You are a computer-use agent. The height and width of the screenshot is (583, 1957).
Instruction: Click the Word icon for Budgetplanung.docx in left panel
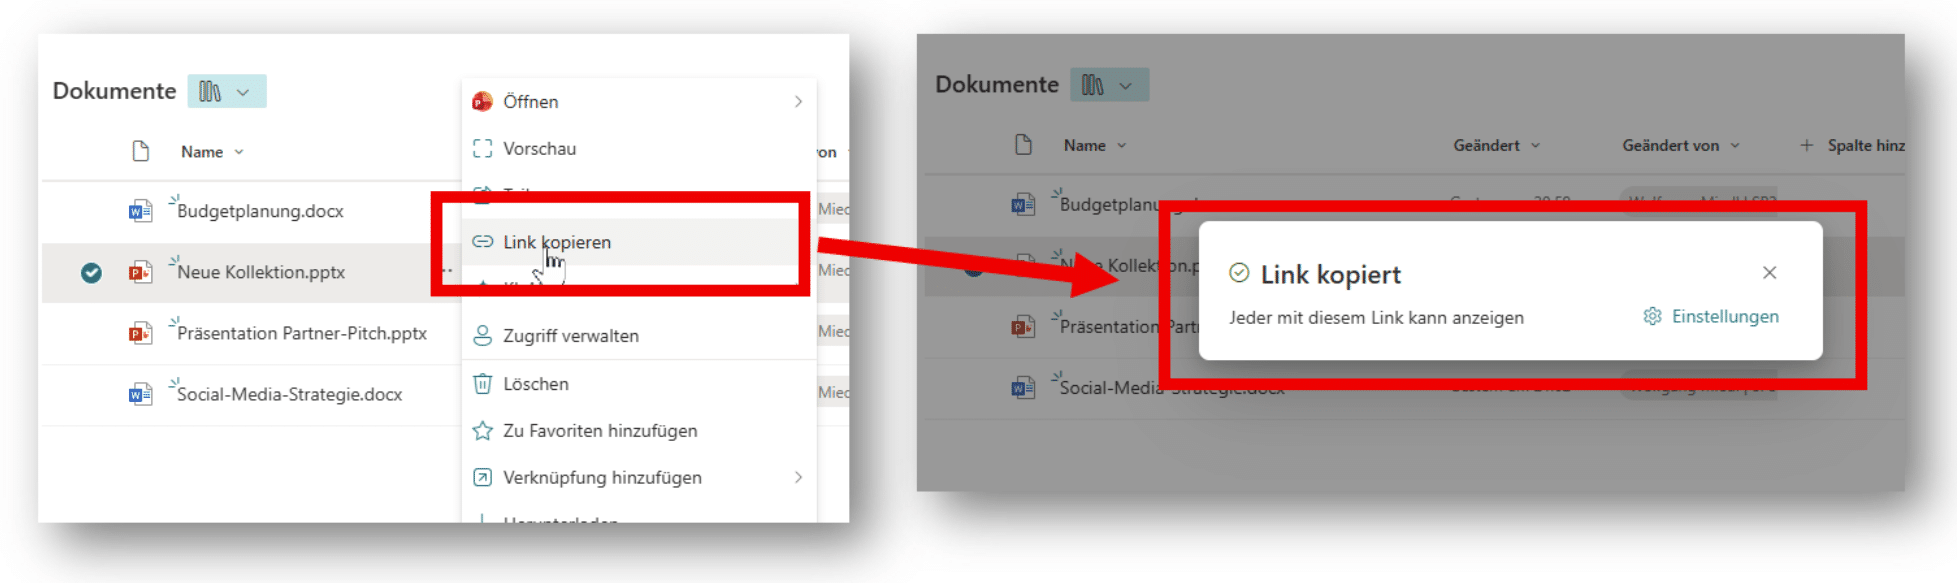pos(140,211)
